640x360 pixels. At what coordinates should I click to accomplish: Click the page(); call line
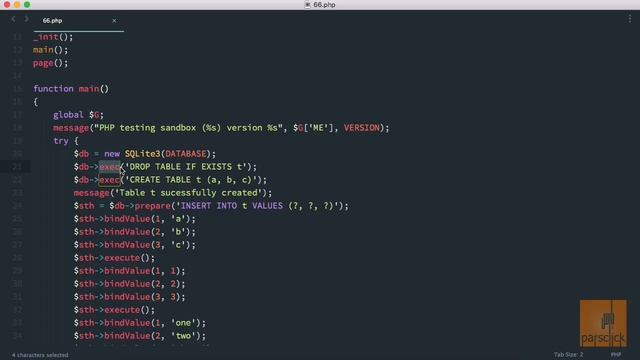coord(51,63)
